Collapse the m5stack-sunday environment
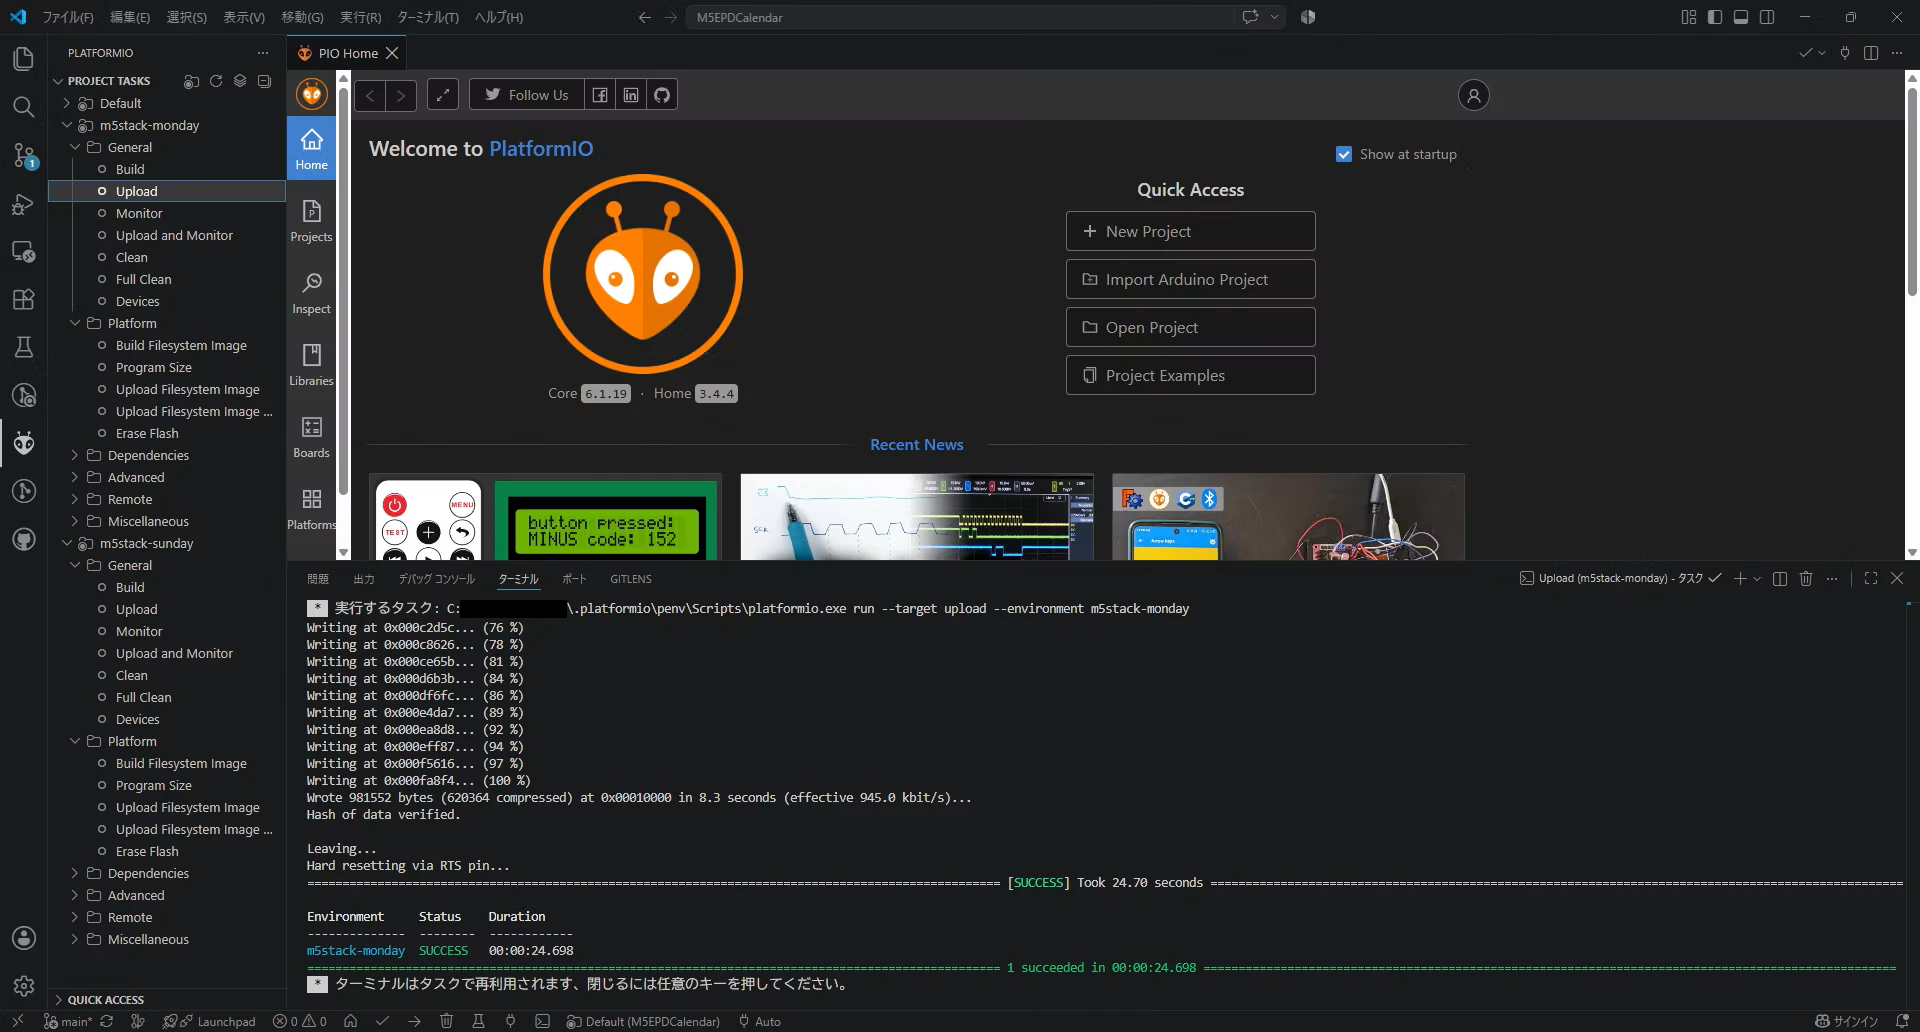 click(67, 543)
